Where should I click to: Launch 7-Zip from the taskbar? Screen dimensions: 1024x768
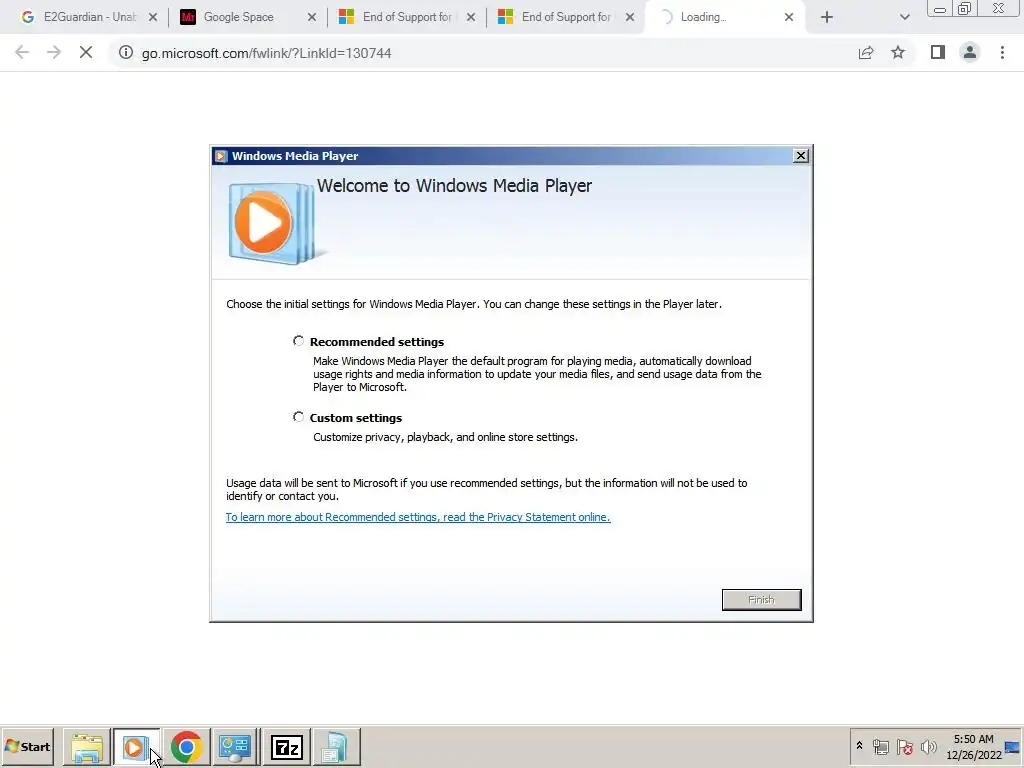pyautogui.click(x=287, y=747)
